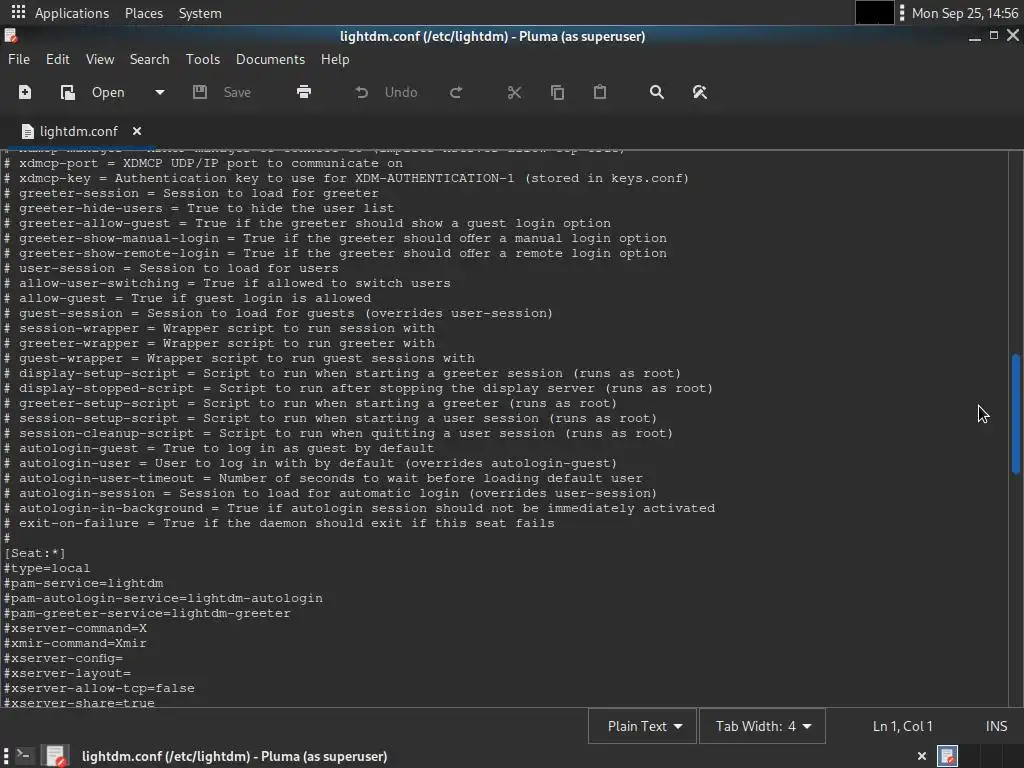
Task: Open the Edit menu
Action: point(57,59)
